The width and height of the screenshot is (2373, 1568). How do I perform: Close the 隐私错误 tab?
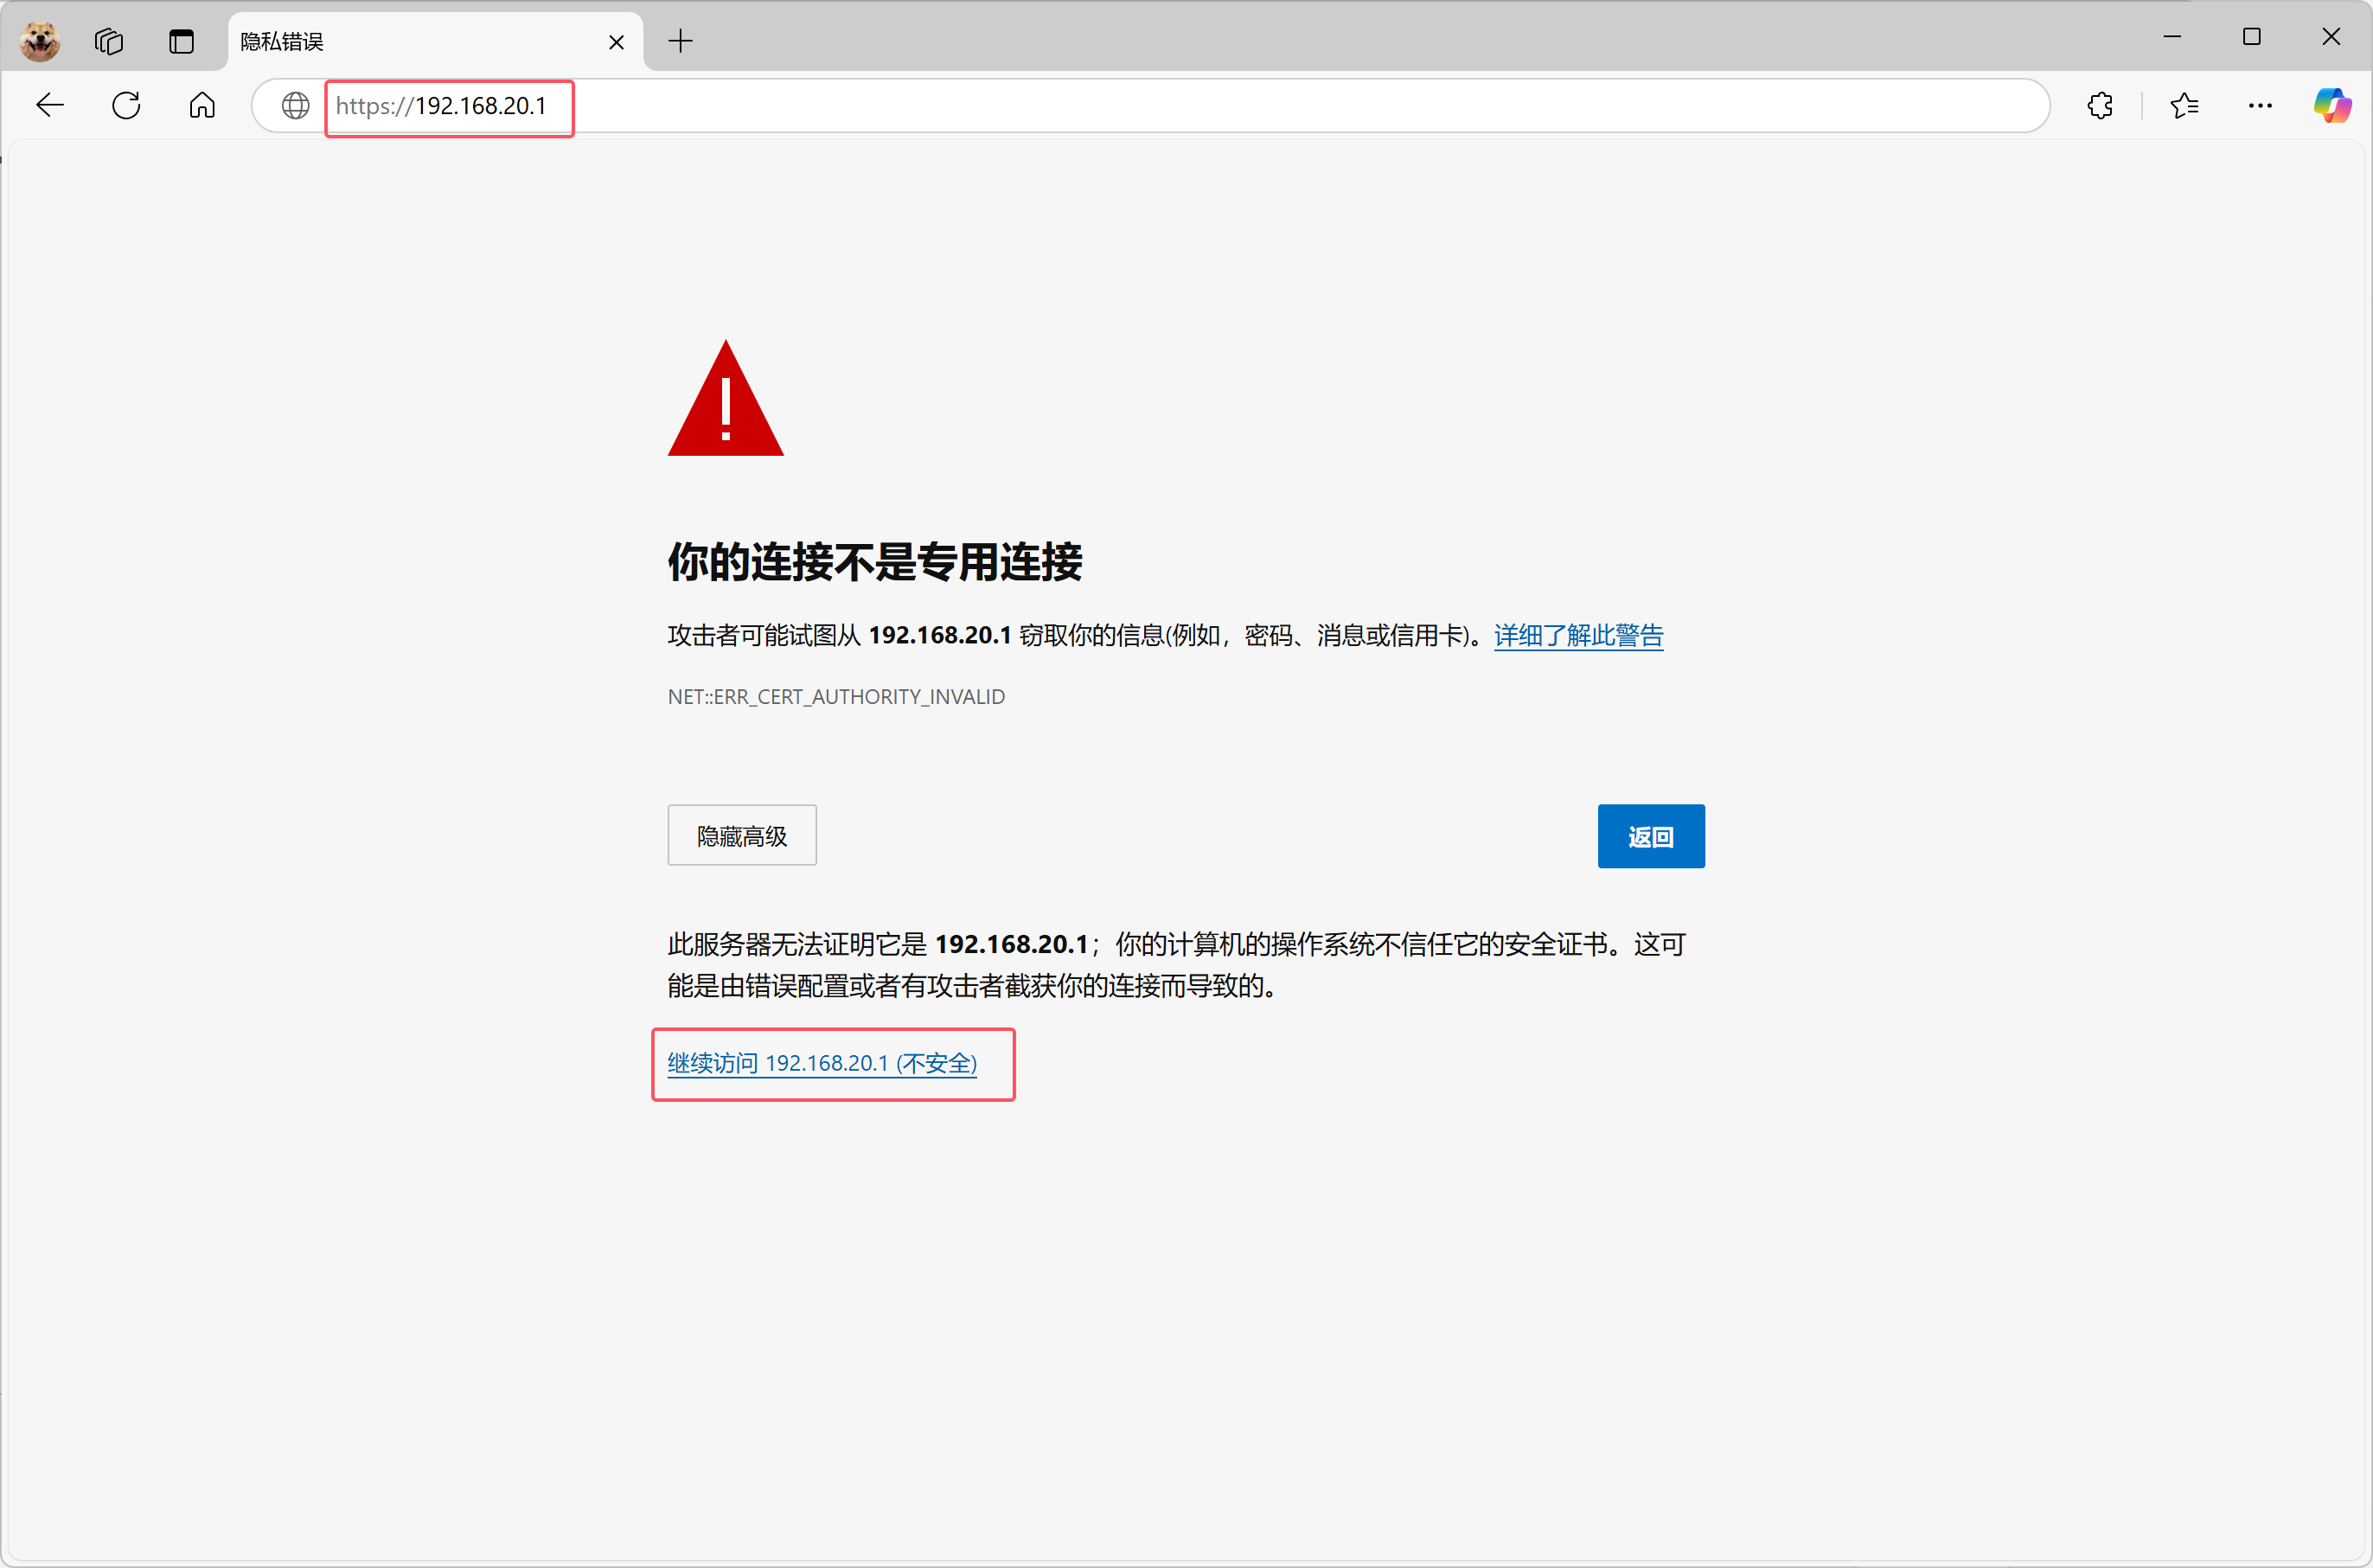coord(616,42)
